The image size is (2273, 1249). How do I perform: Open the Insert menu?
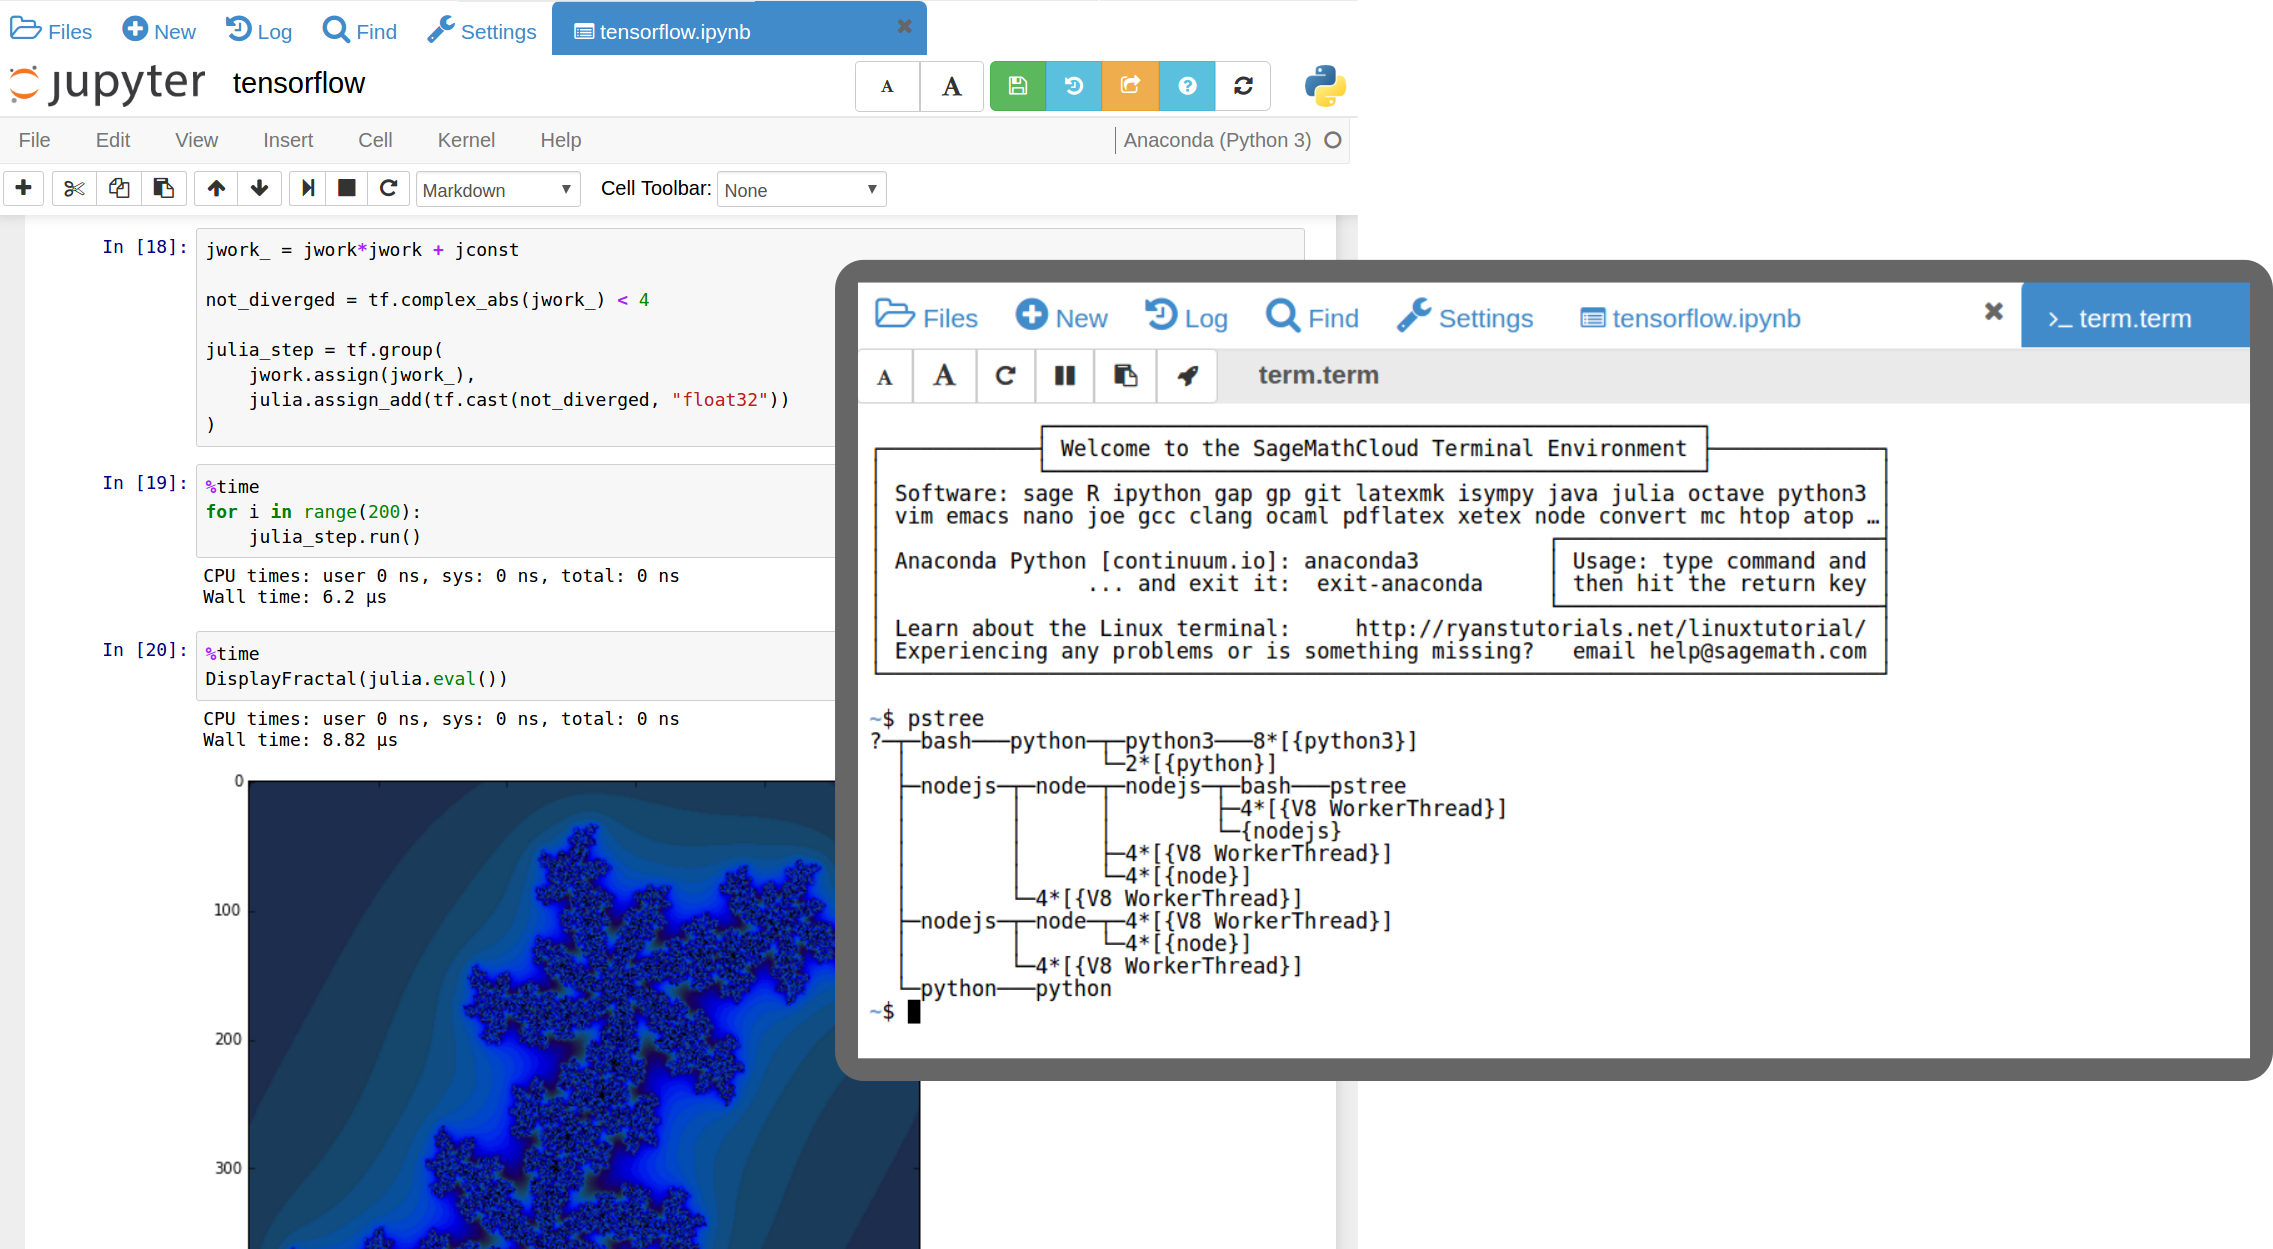(x=288, y=140)
